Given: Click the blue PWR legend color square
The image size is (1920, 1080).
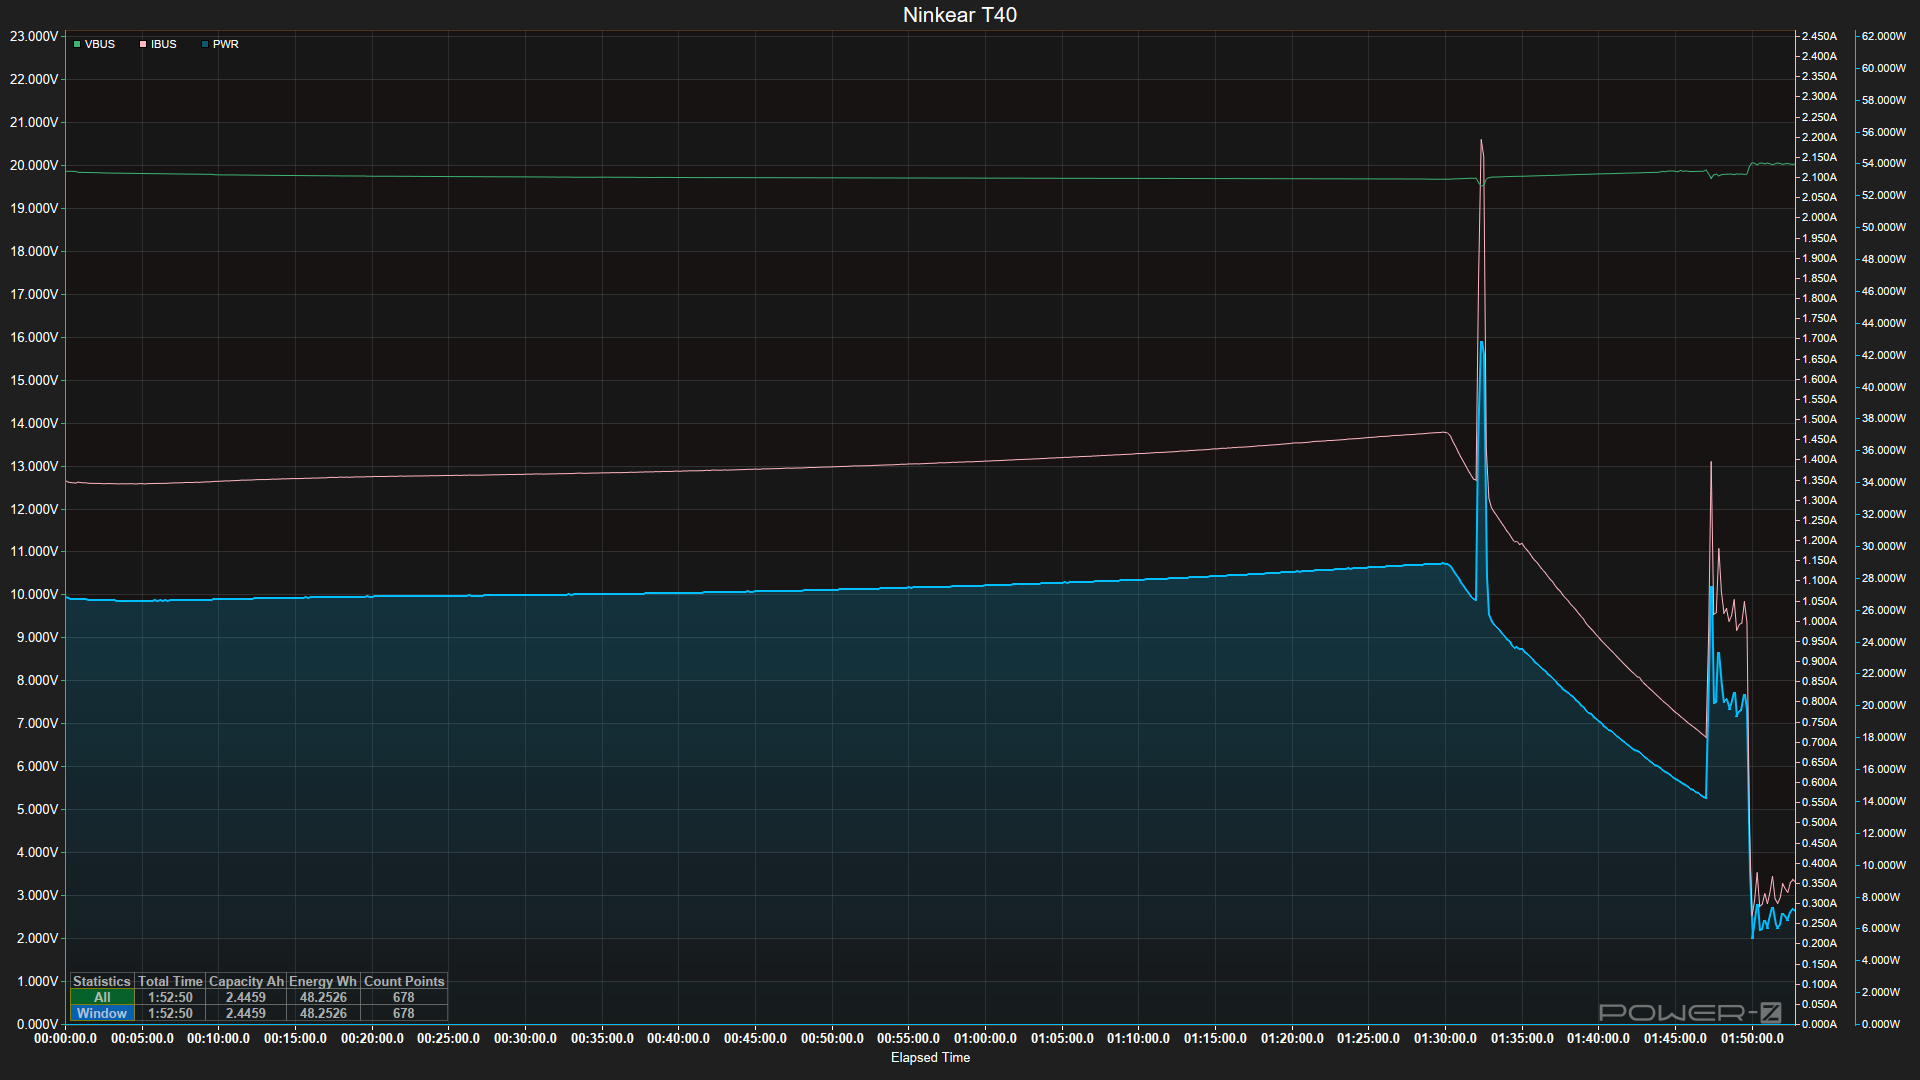Looking at the screenshot, I should click(x=205, y=44).
